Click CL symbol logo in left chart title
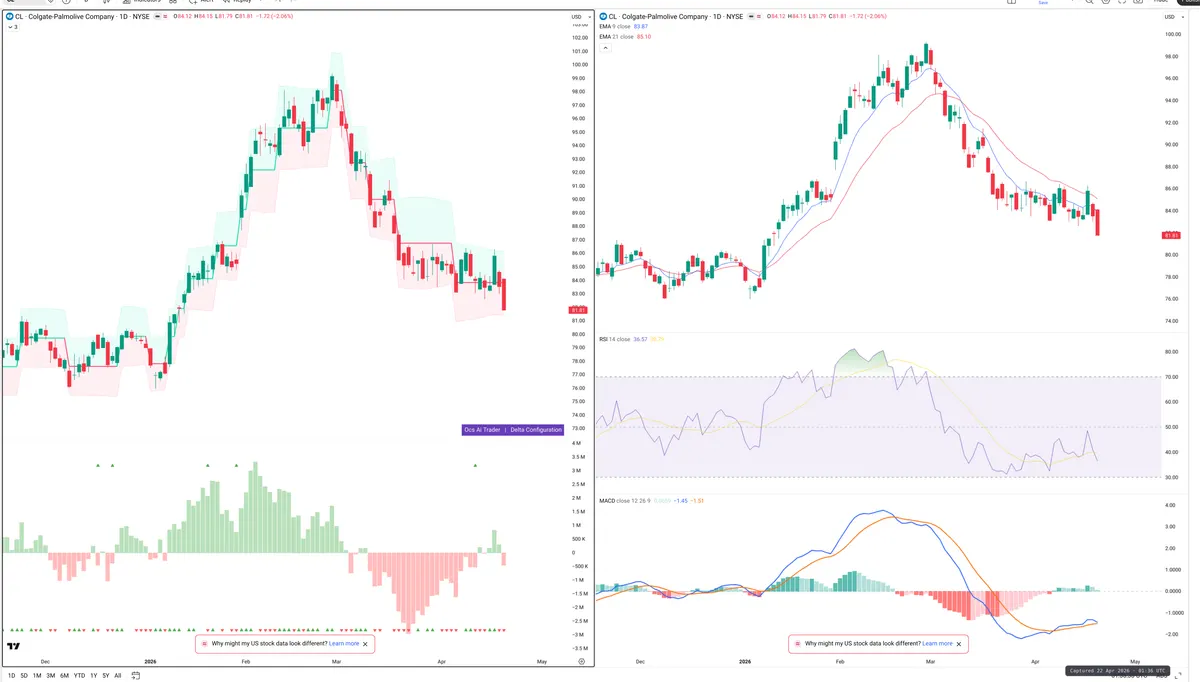 coord(9,17)
